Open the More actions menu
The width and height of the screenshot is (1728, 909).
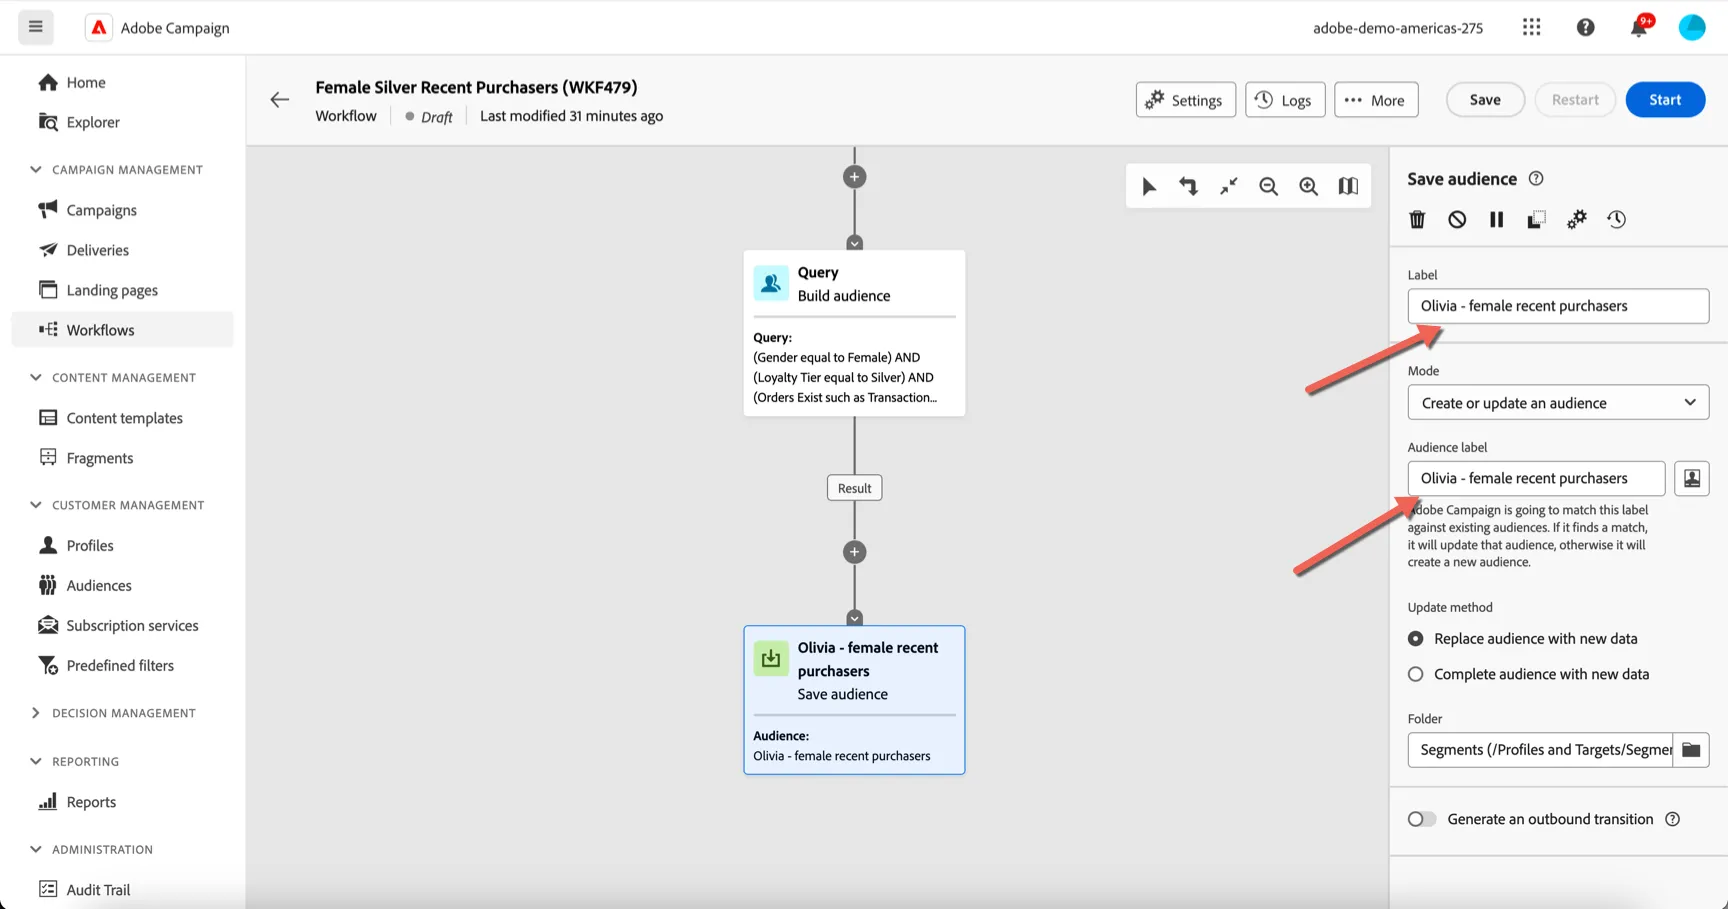click(1376, 99)
